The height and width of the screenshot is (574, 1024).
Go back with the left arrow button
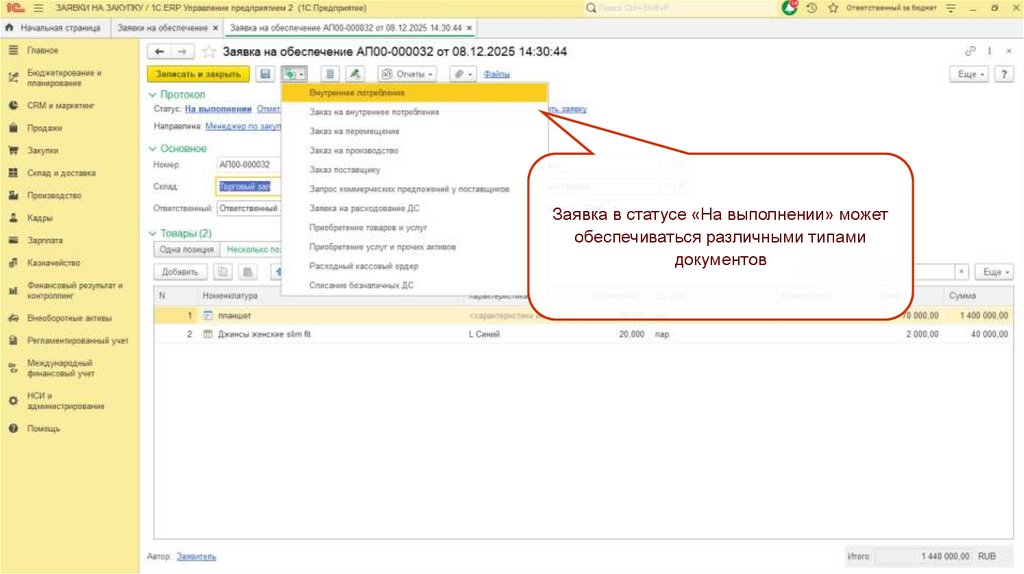pyautogui.click(x=159, y=51)
